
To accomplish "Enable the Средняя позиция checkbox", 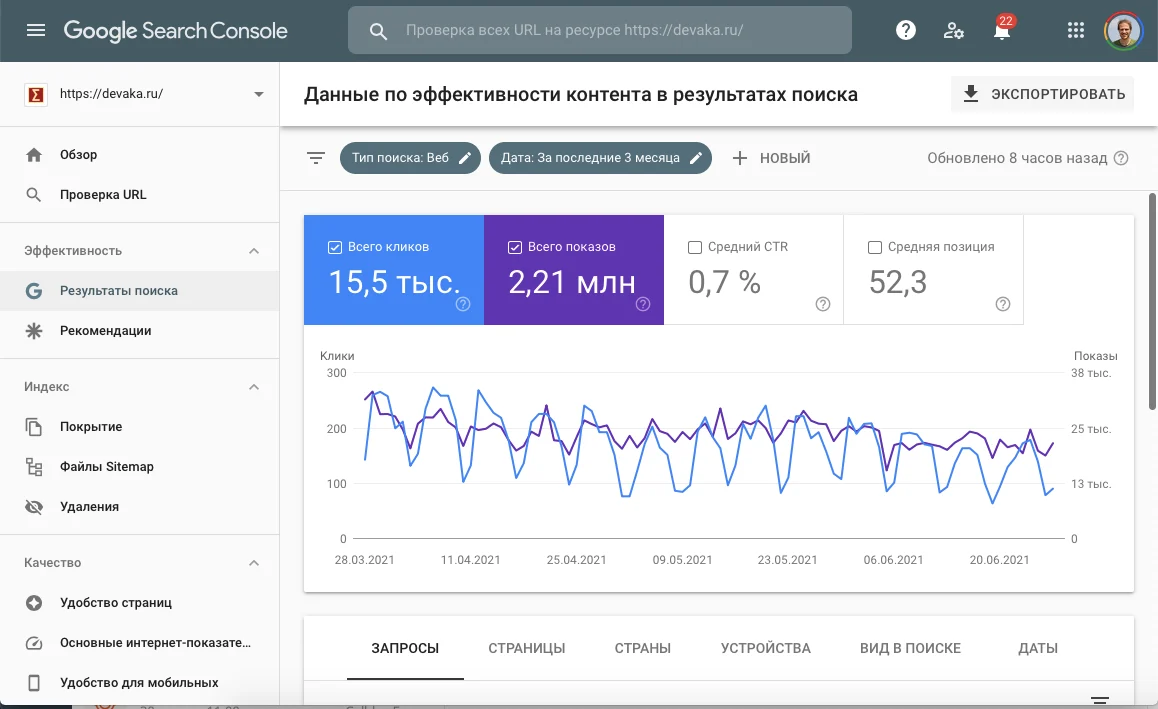I will coord(875,247).
